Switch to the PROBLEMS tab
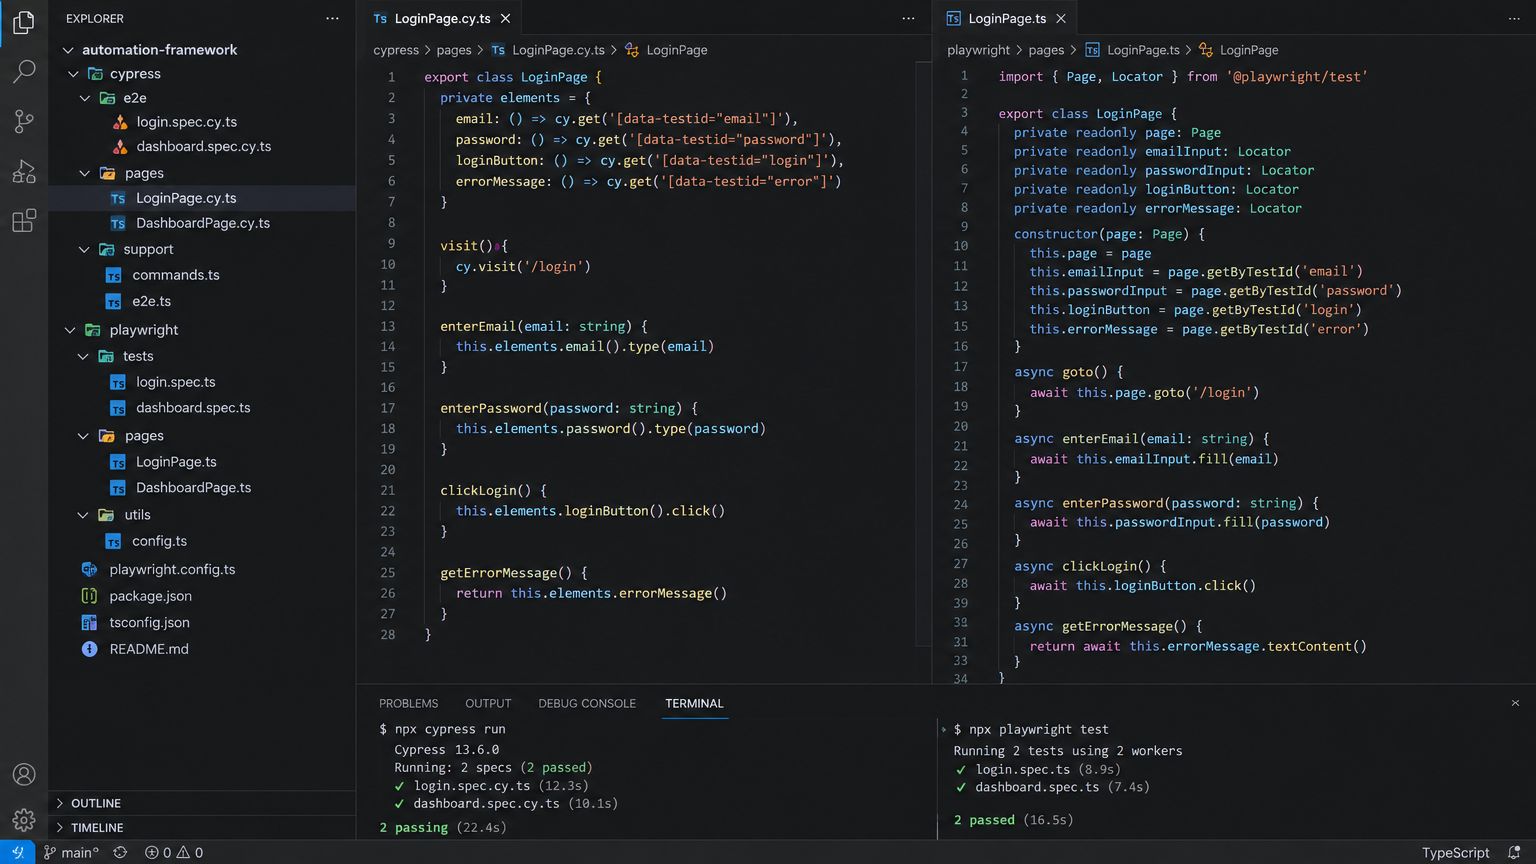 tap(408, 703)
